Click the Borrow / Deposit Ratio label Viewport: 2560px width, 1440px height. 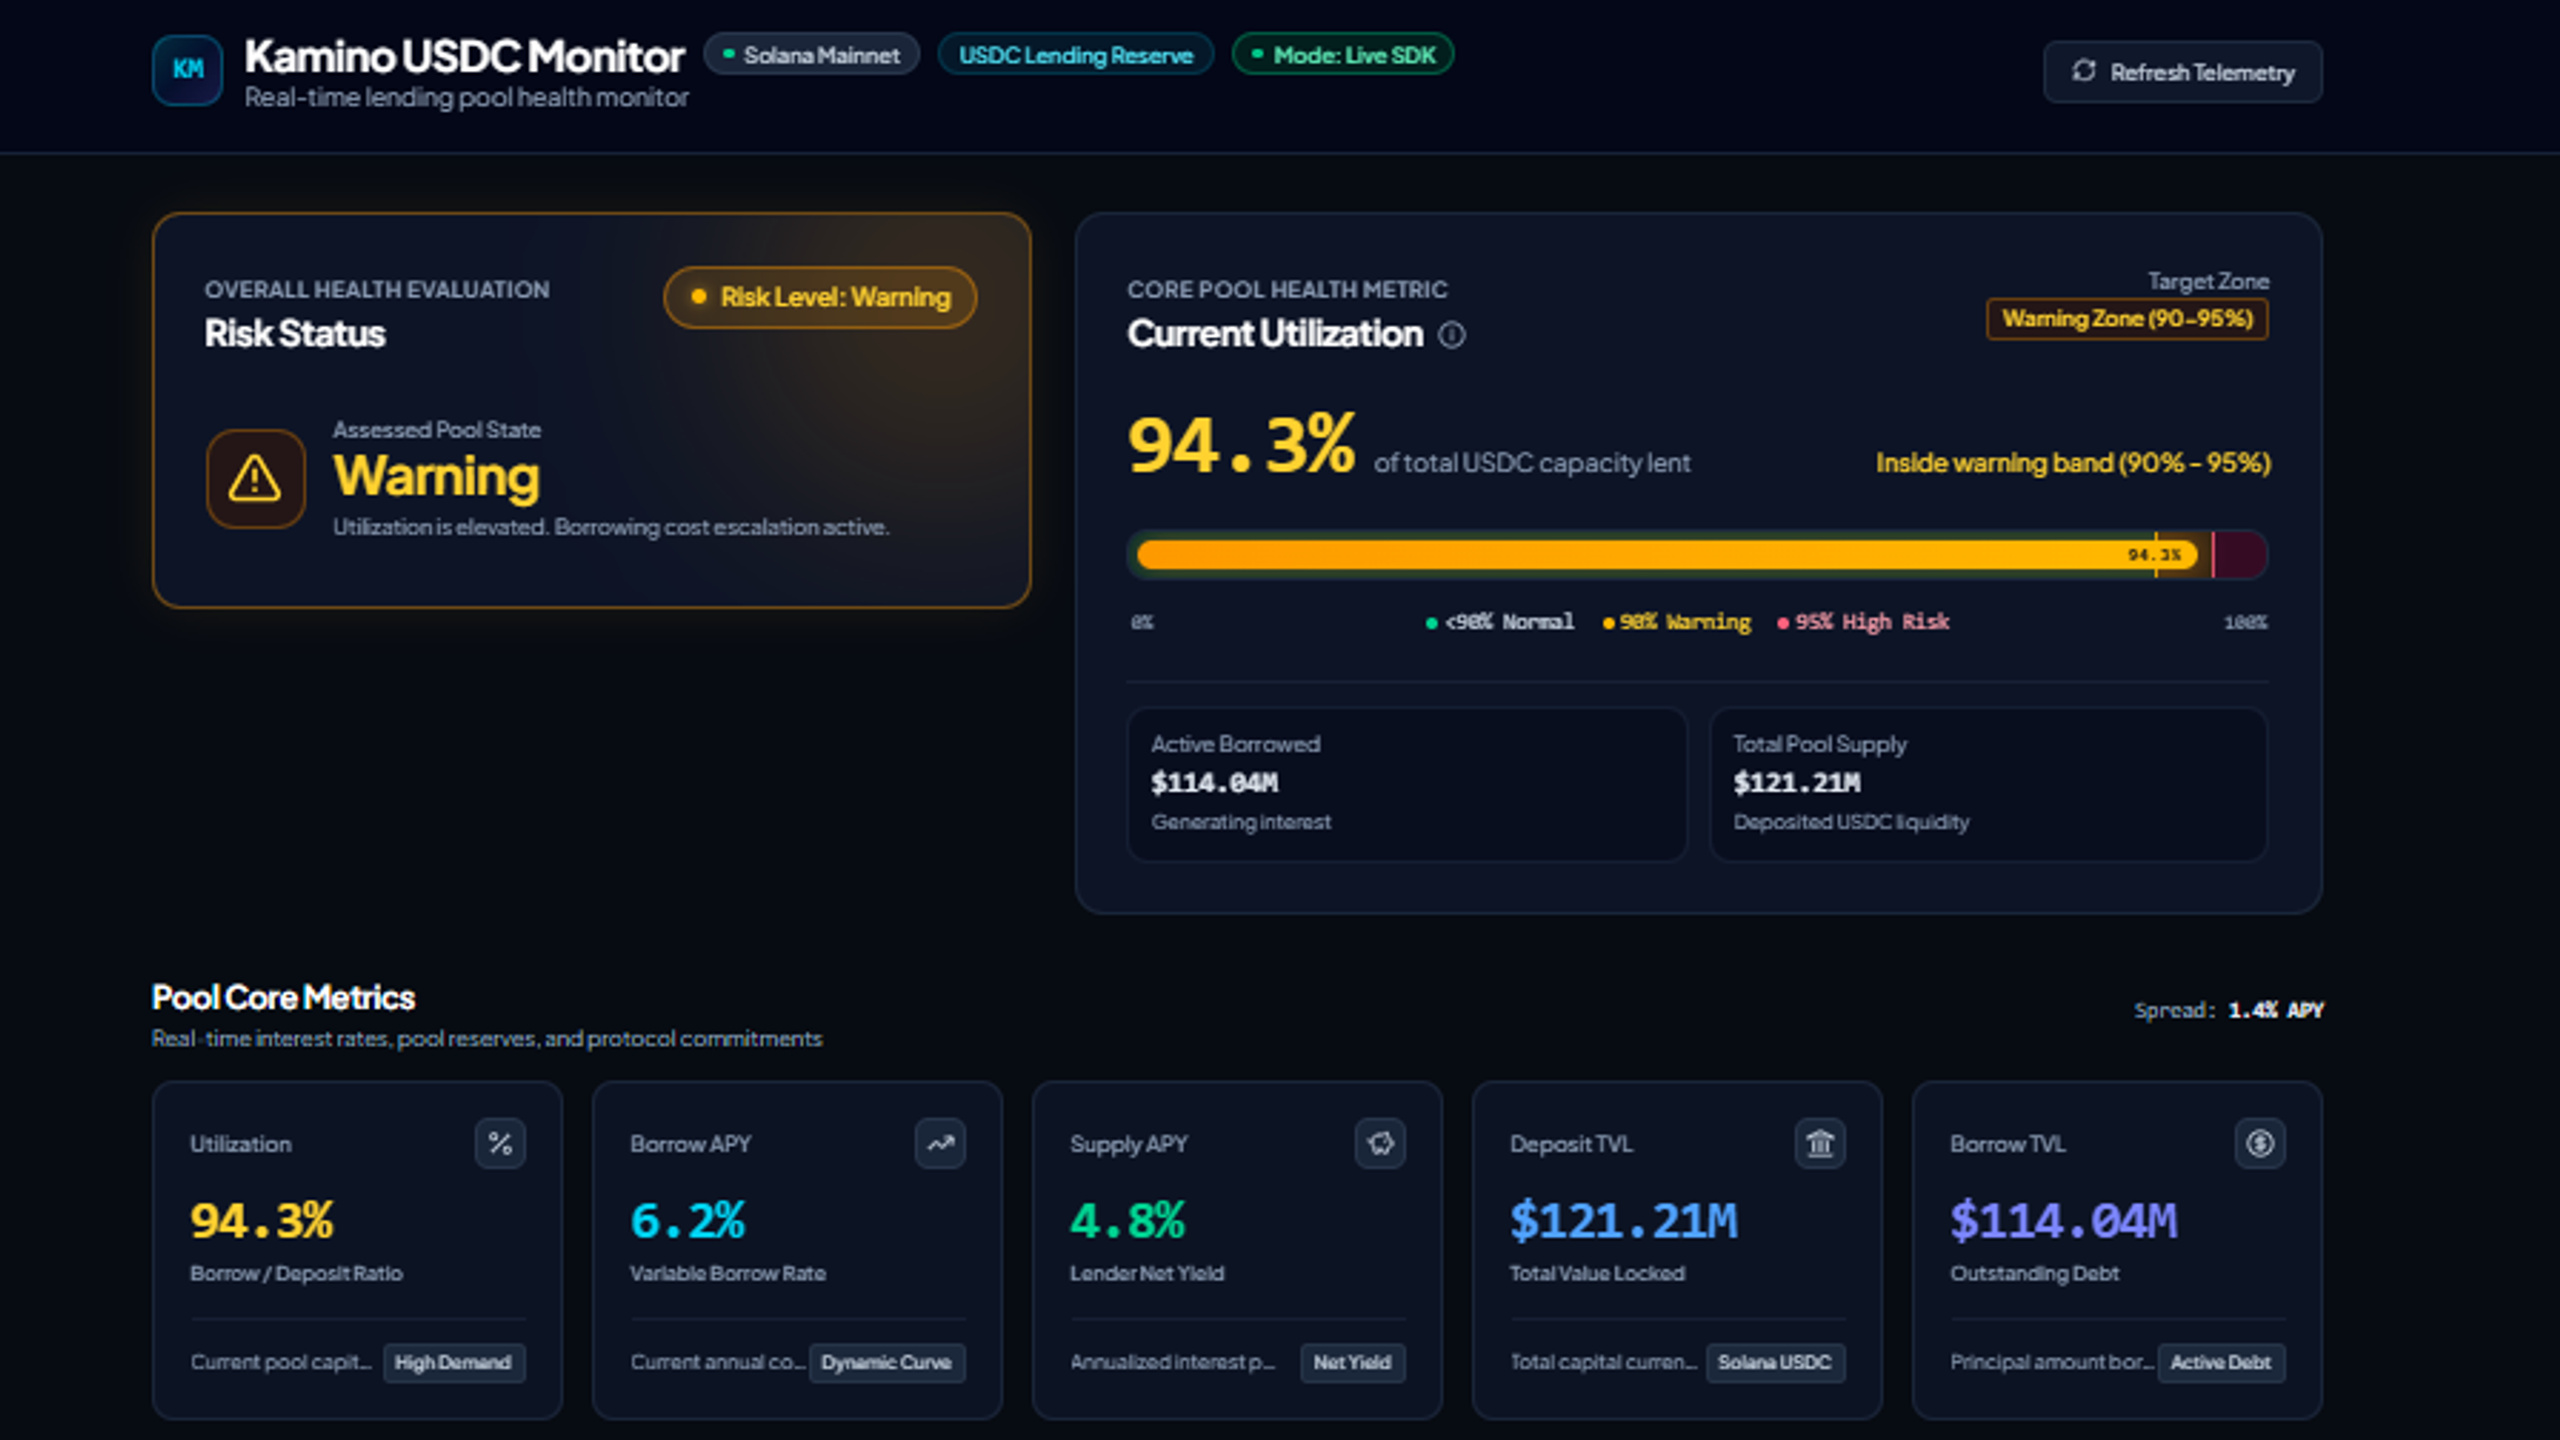tap(296, 1273)
